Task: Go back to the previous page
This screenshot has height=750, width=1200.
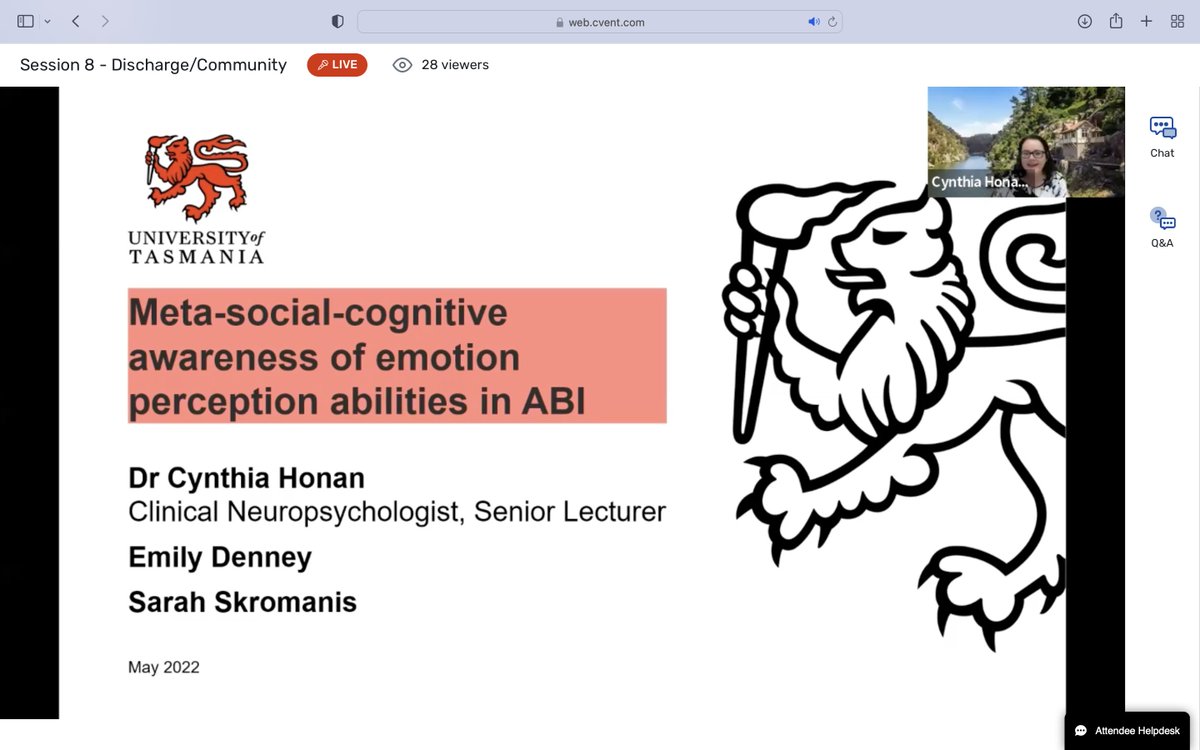Action: click(76, 21)
